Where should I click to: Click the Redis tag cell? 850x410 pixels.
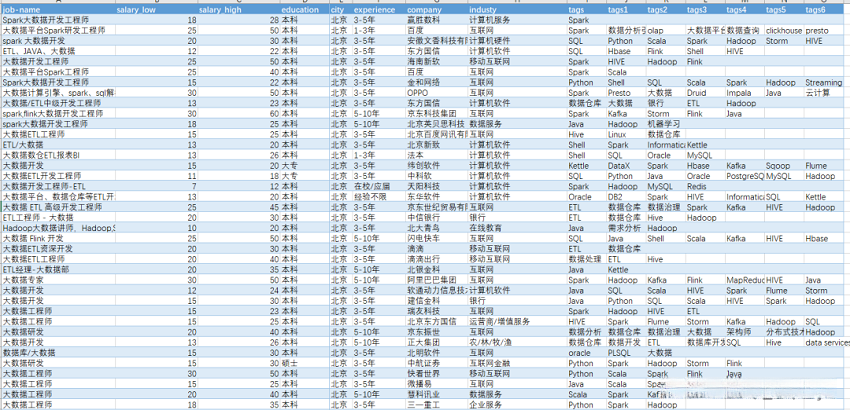705,187
